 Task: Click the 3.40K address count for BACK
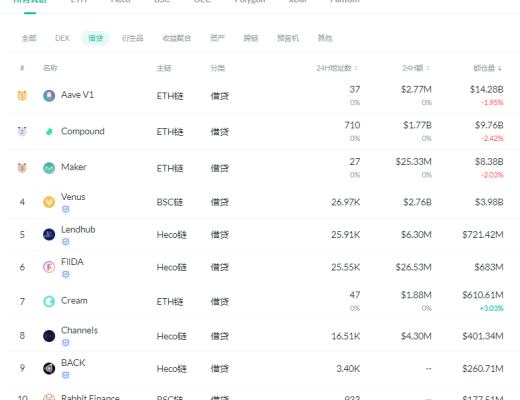click(348, 369)
